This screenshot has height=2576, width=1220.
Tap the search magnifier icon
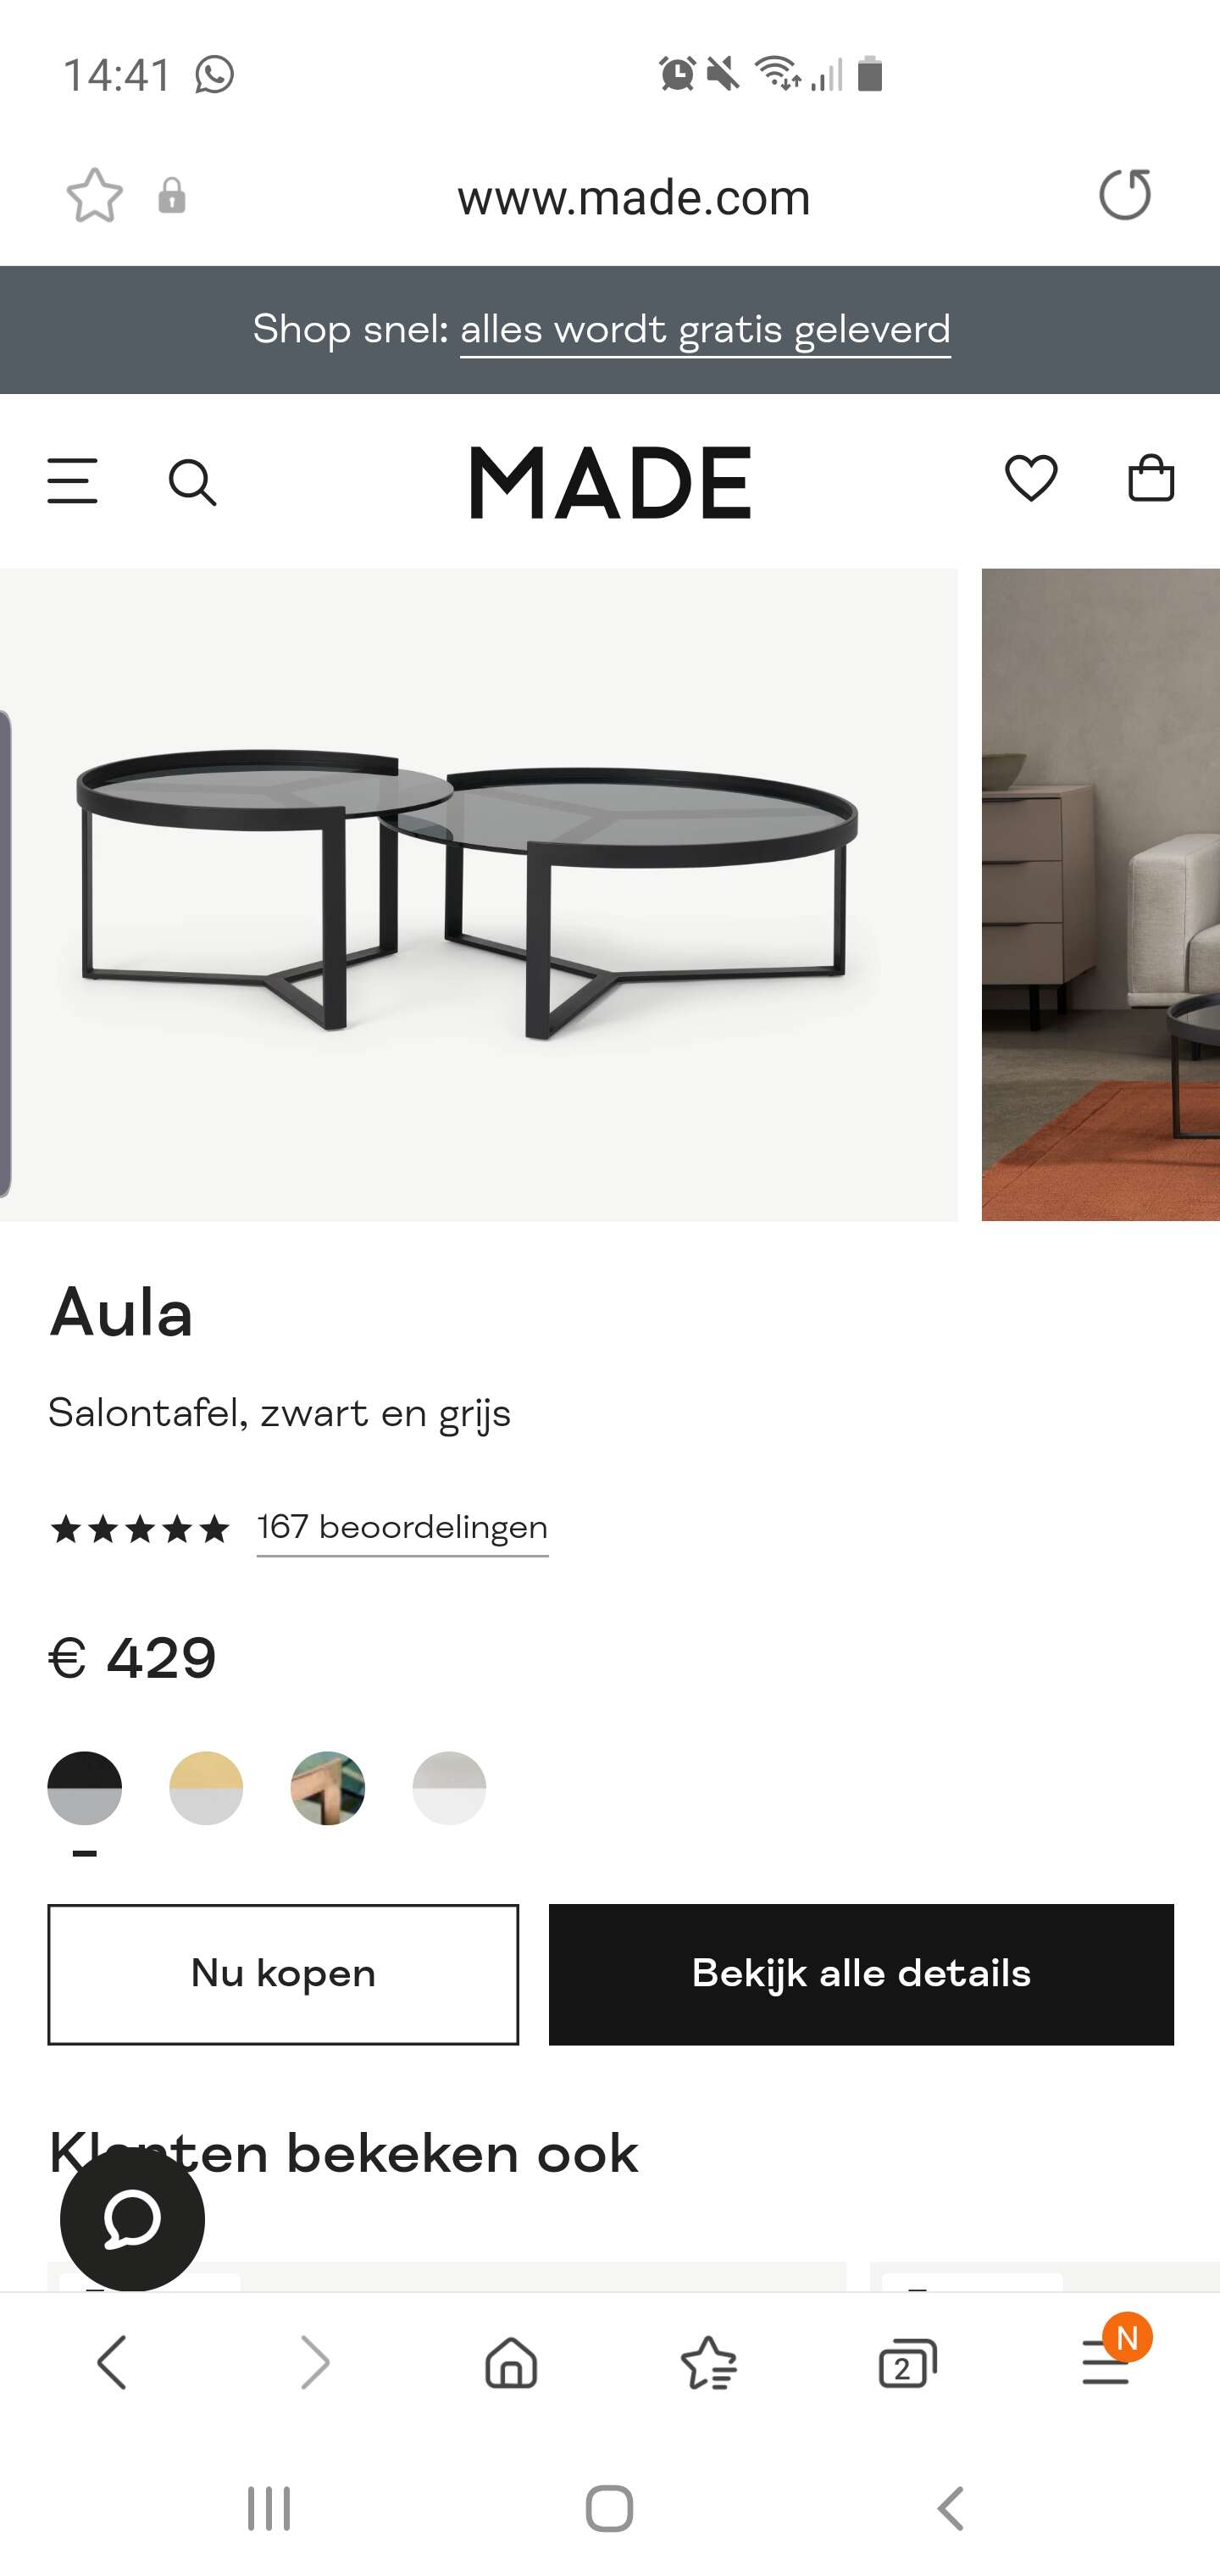[192, 483]
